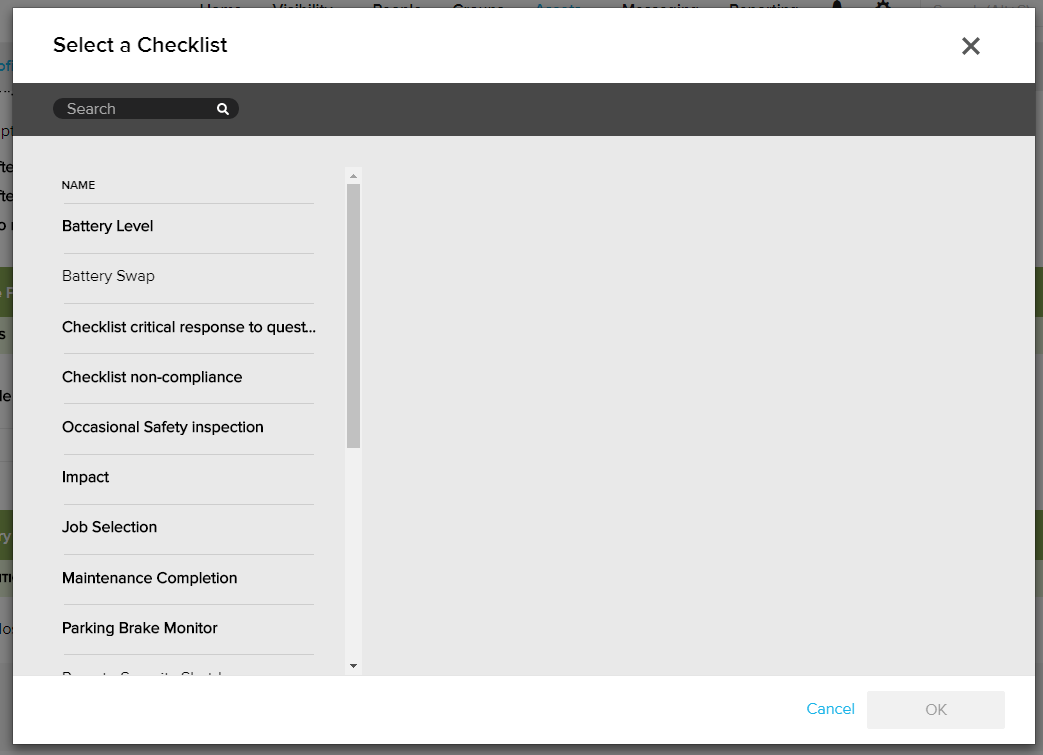Click the partially visible last list item
This screenshot has height=755, width=1043.
[140, 671]
